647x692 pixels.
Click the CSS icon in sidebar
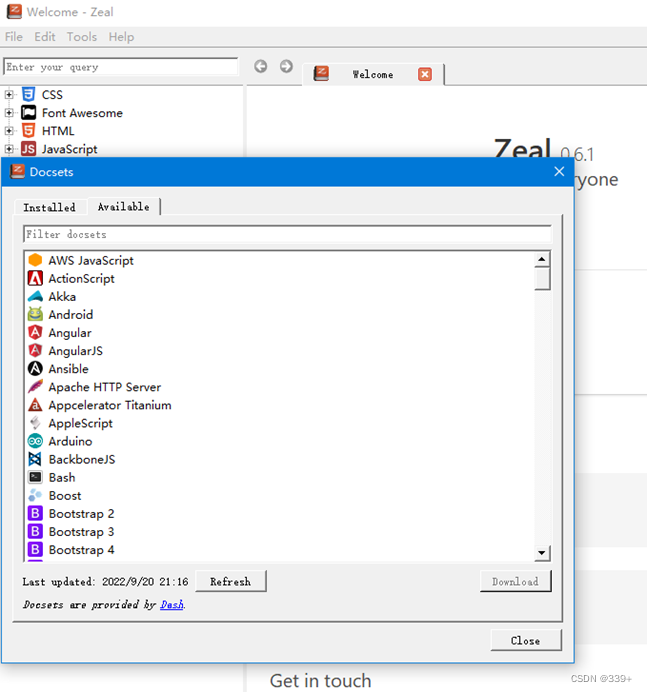(29, 94)
